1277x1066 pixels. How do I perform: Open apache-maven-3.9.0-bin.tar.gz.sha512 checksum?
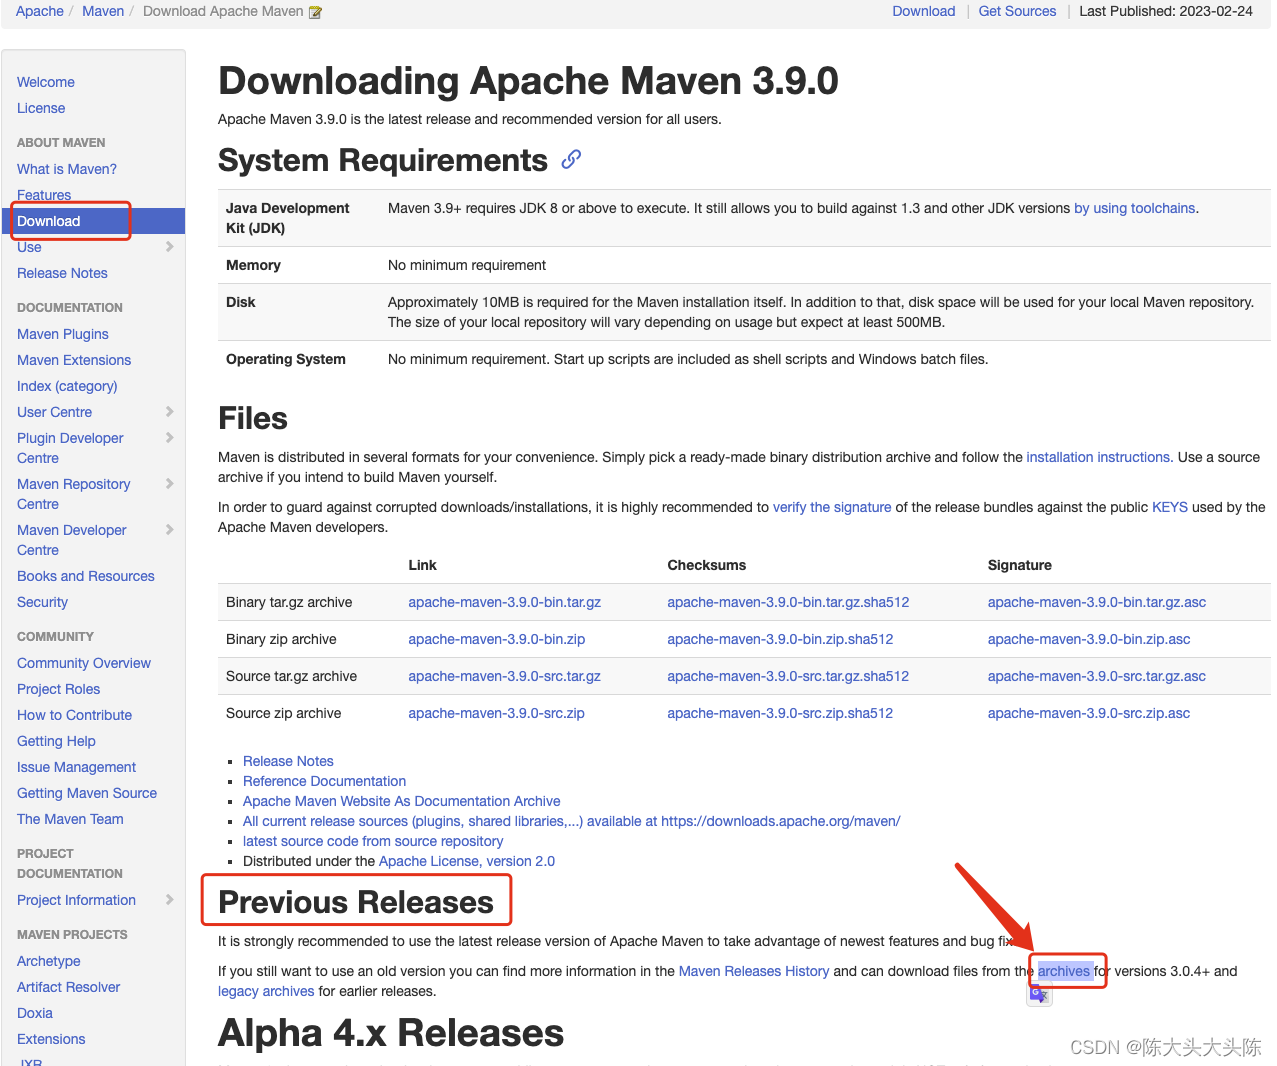[788, 602]
